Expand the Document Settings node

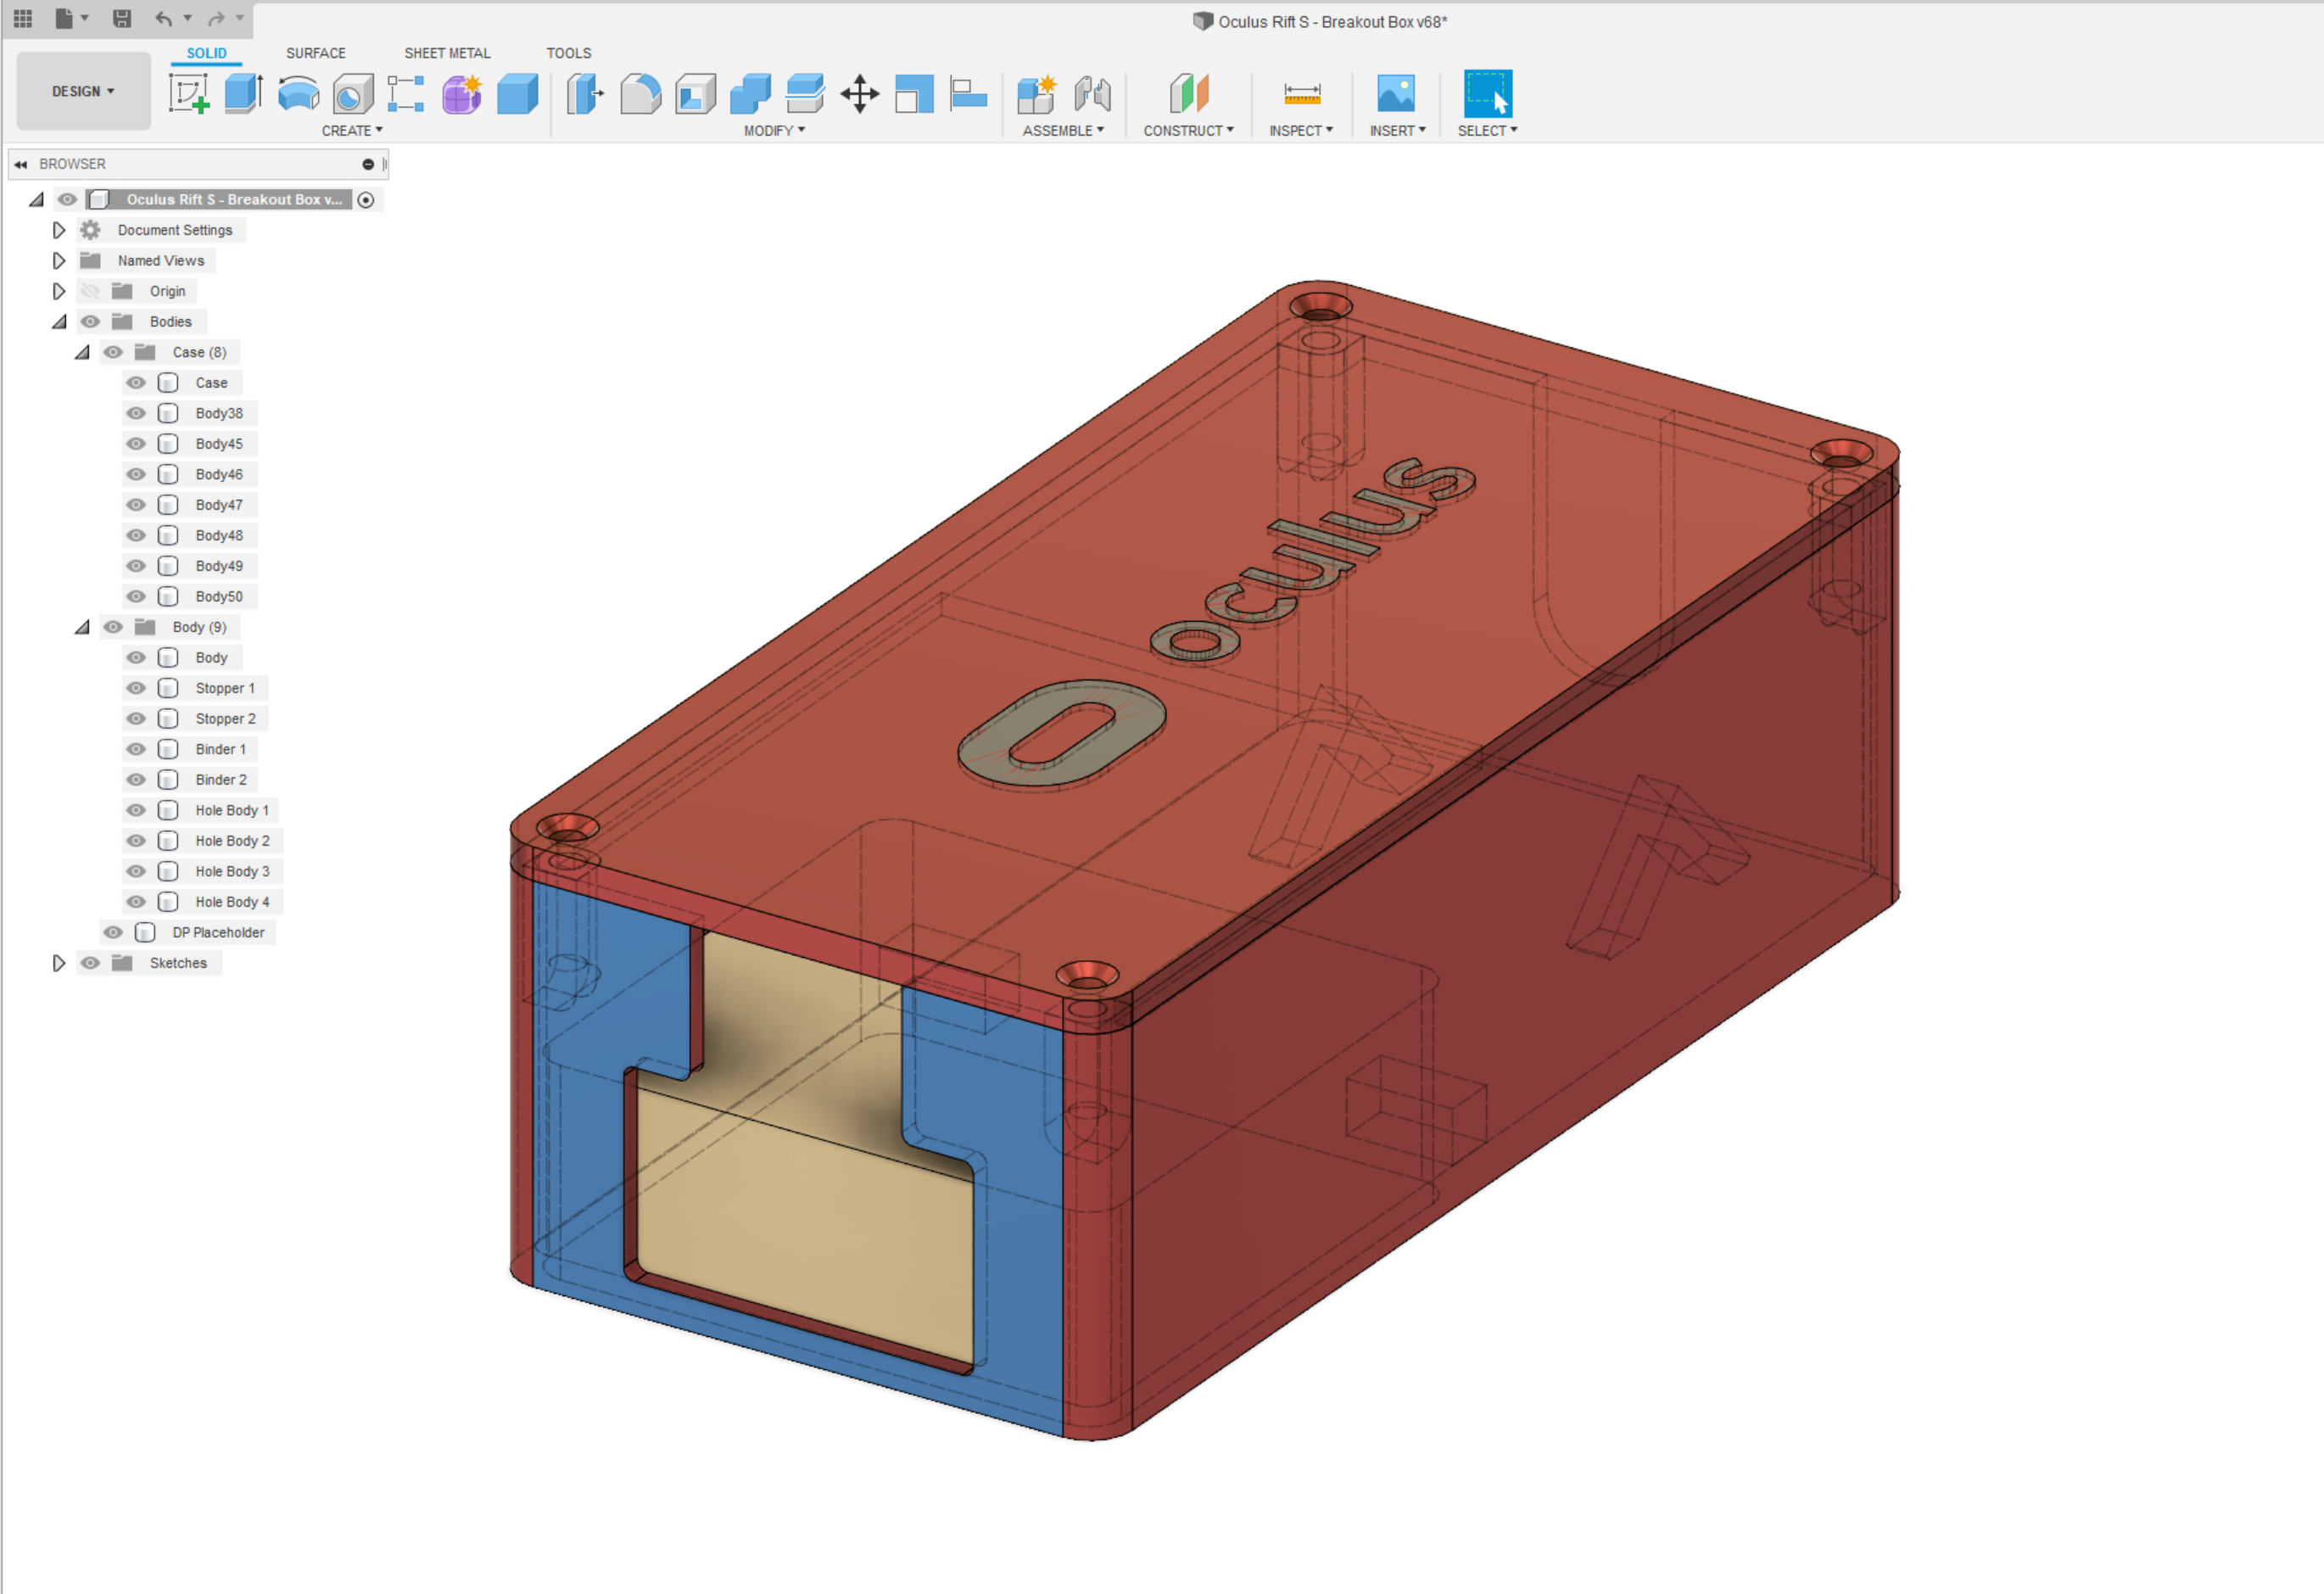coord(59,230)
